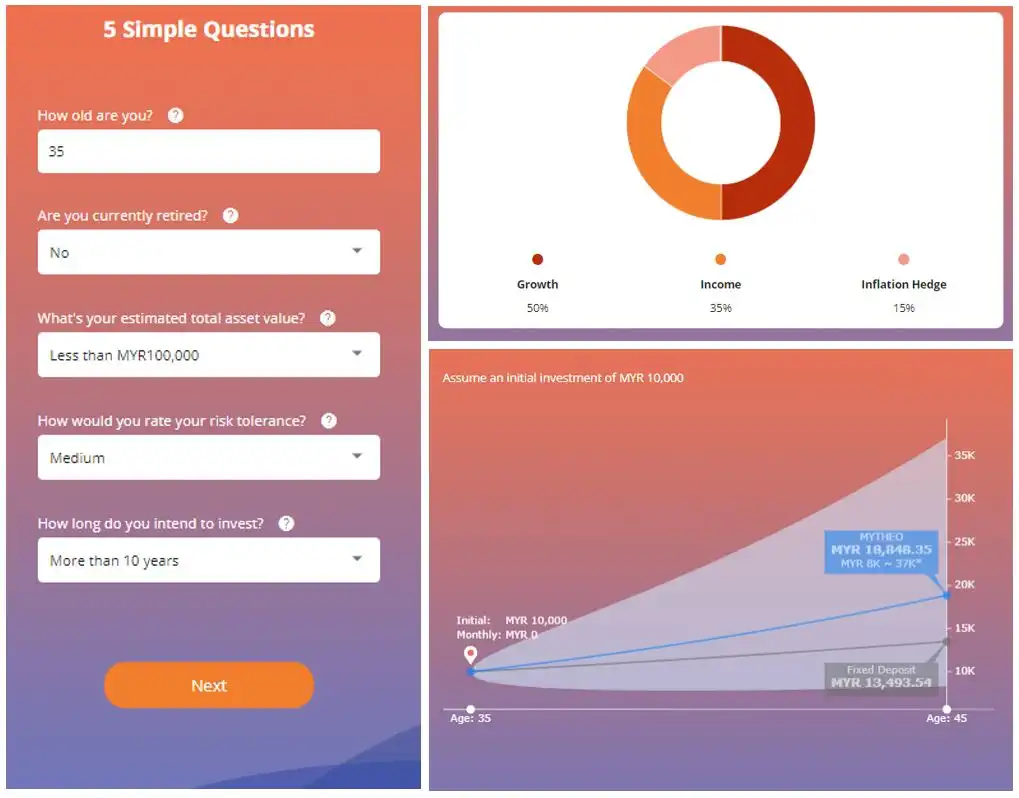Click the Fixed Deposit MYR 13,493.54 label
1019x798 pixels.
(881, 678)
